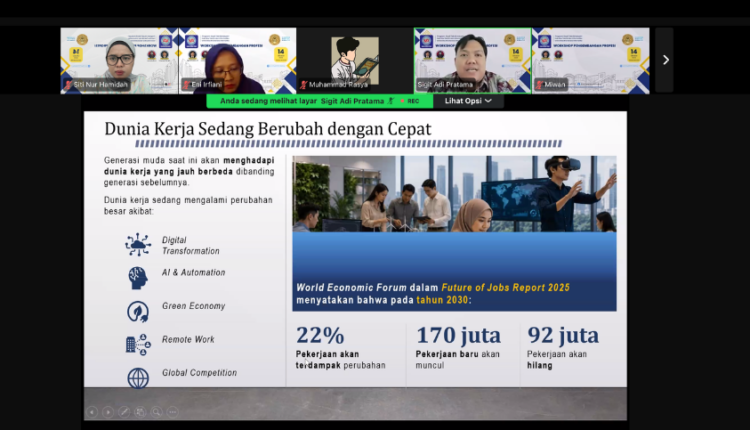Click the 'Sigit Adi Pratama' name label on thumbnail
This screenshot has width=750, height=430.
pos(445,85)
